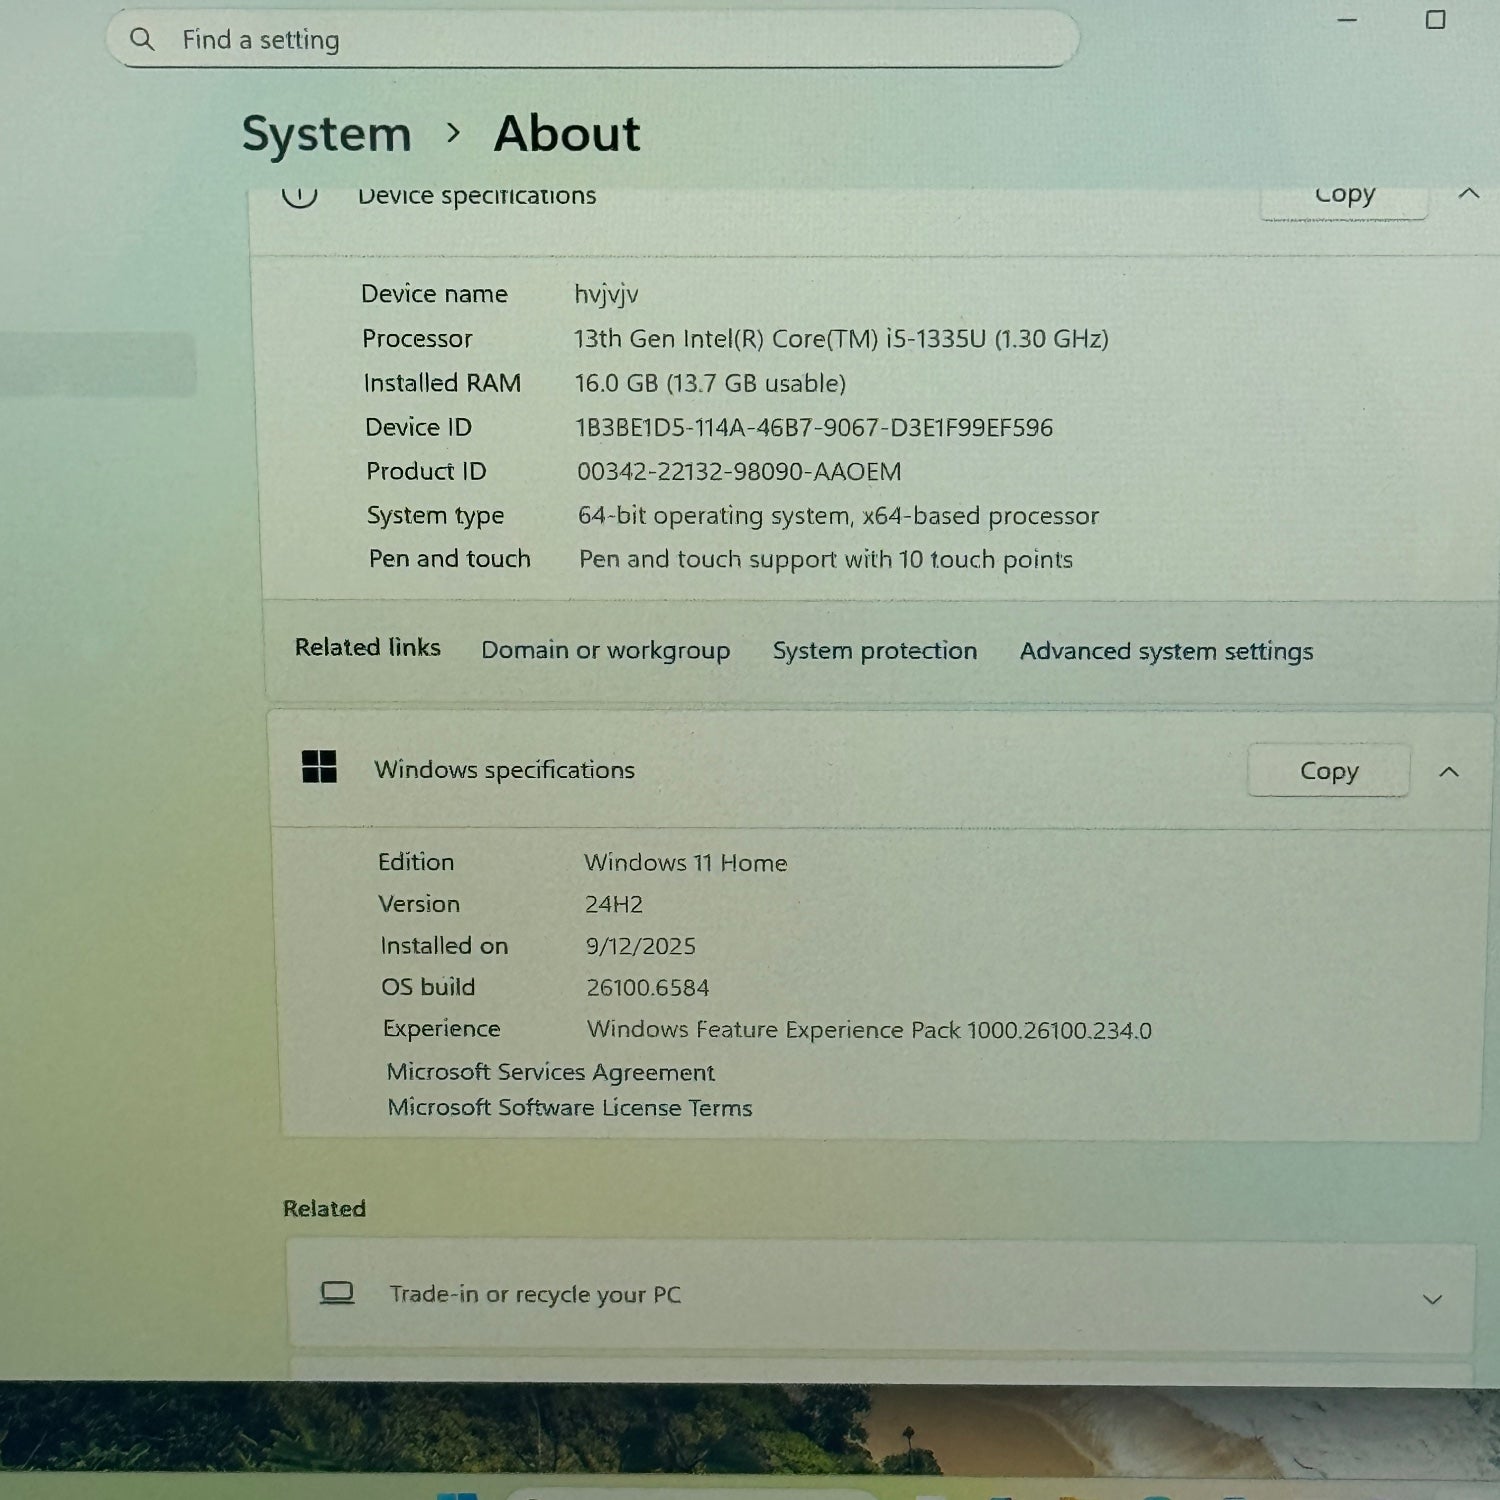
Task: Open Domain or workgroup link
Action: (x=605, y=650)
